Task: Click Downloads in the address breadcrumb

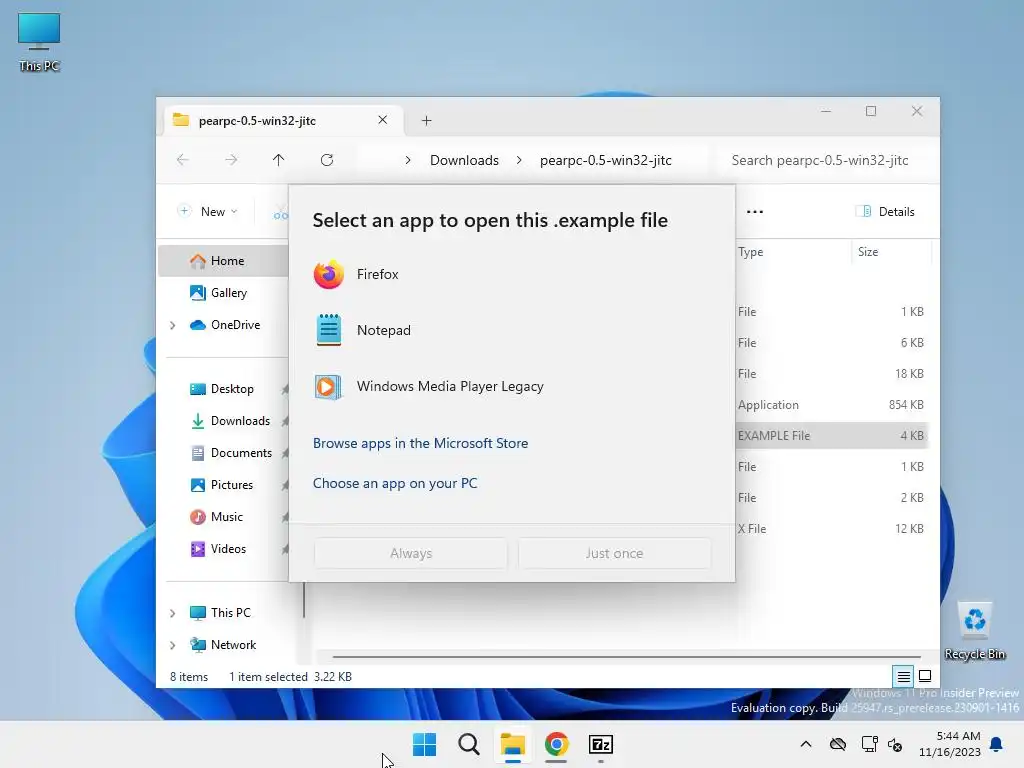Action: click(464, 160)
